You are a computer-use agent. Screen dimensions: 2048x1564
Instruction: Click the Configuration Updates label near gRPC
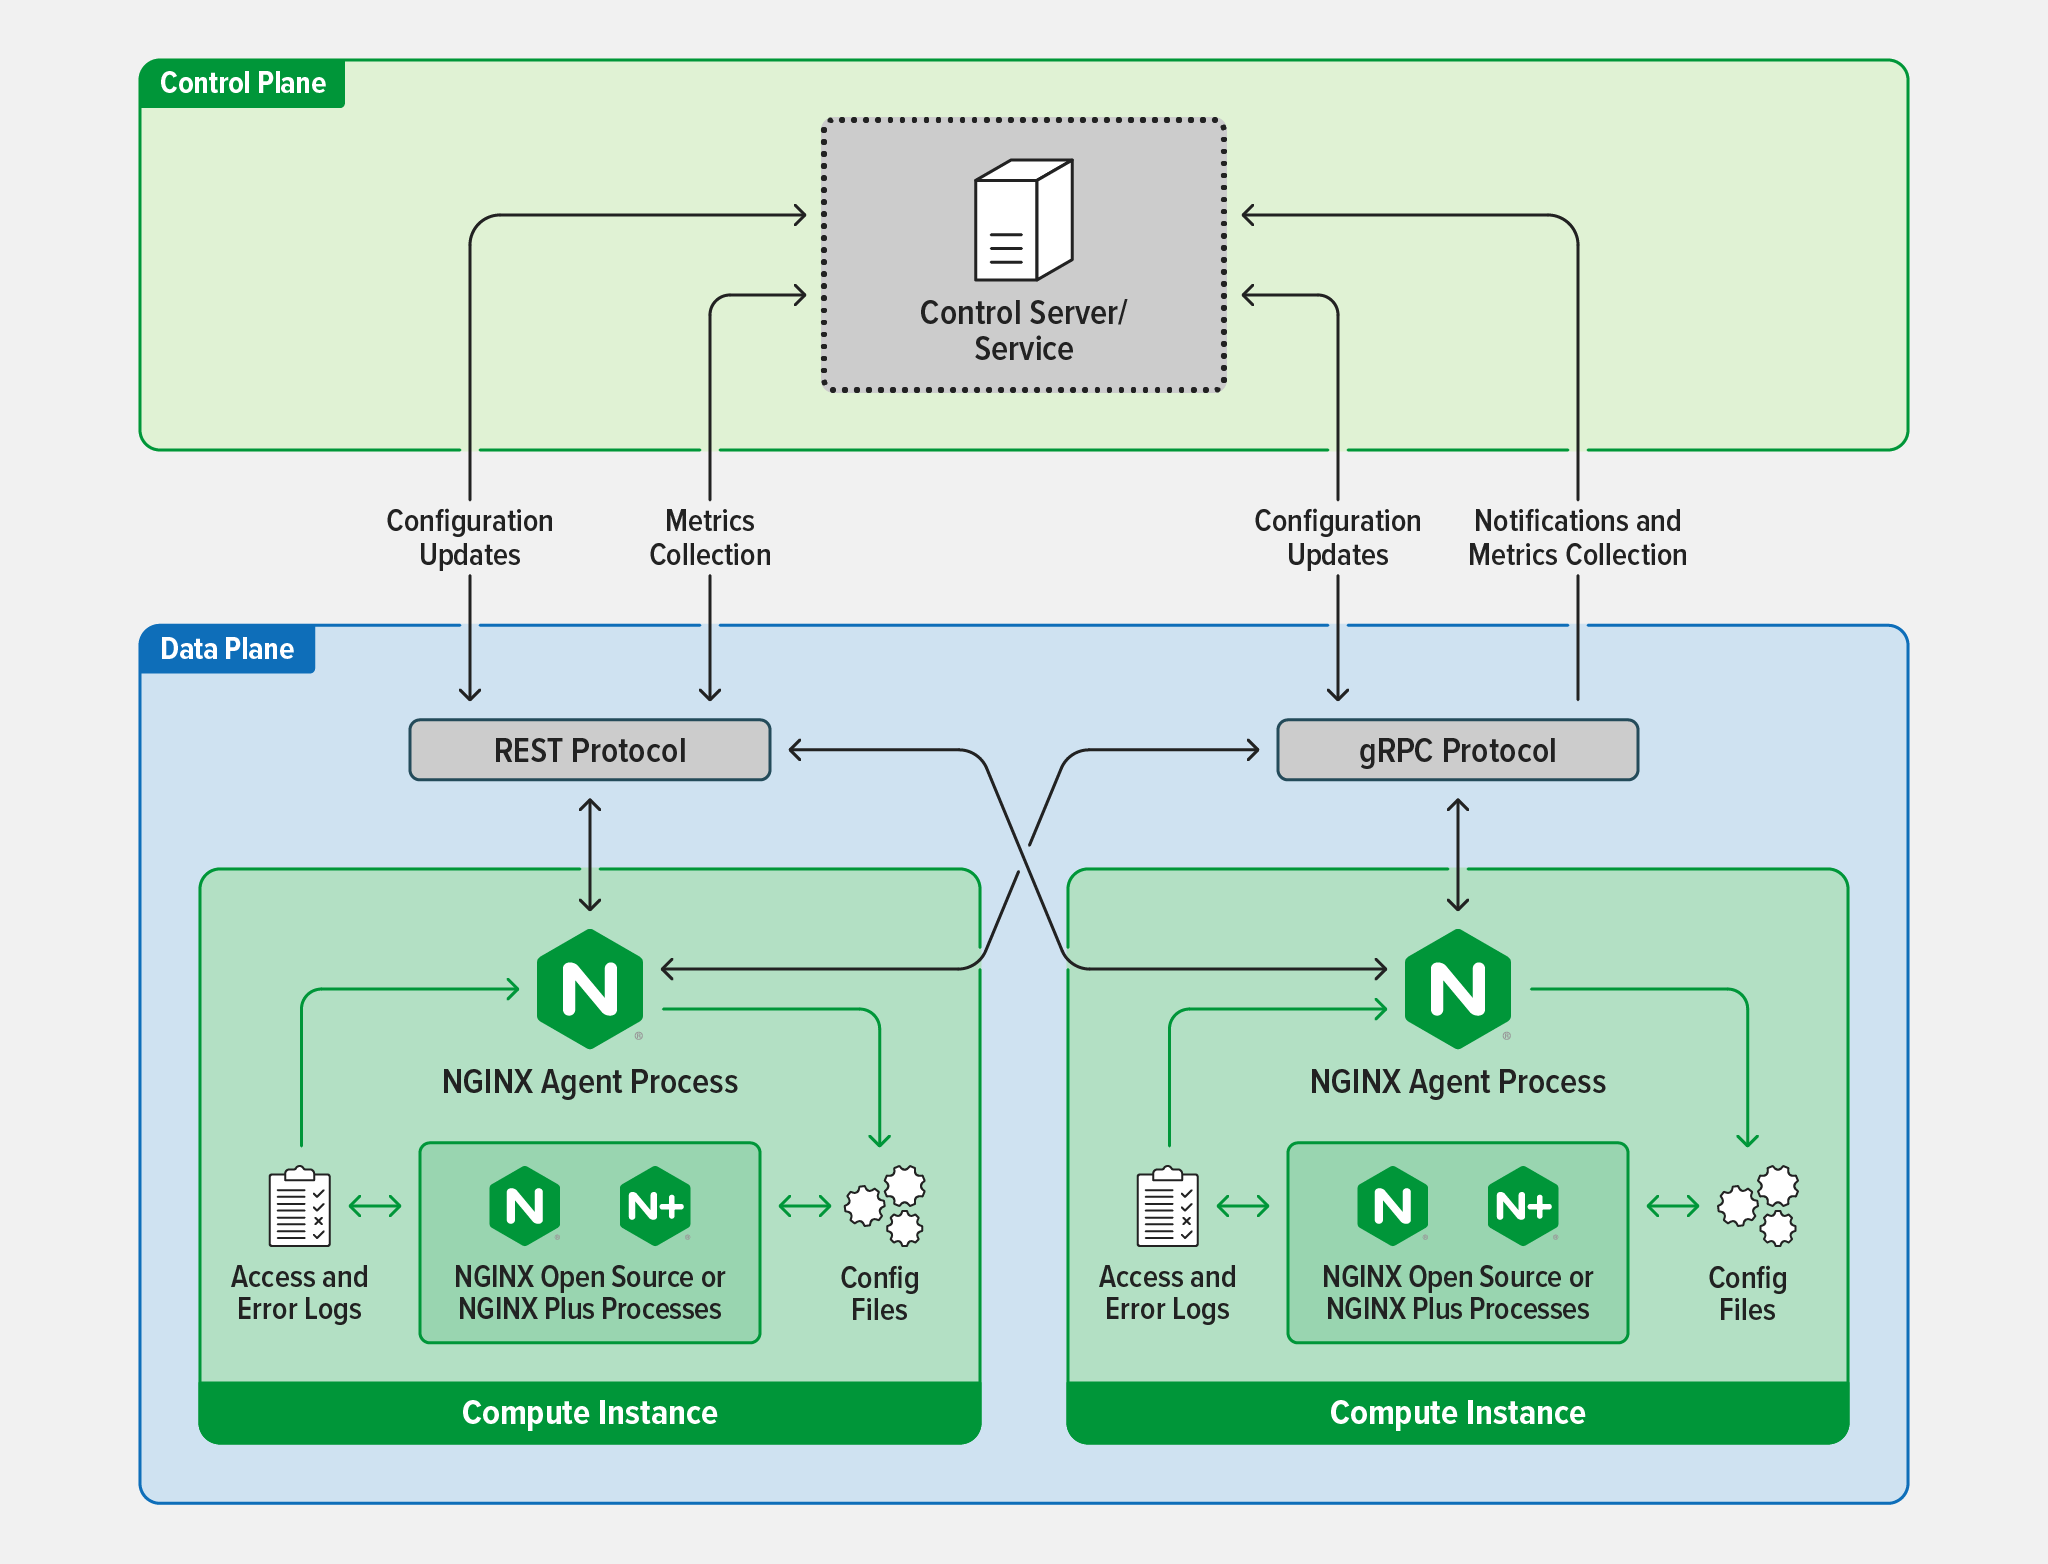point(1337,538)
